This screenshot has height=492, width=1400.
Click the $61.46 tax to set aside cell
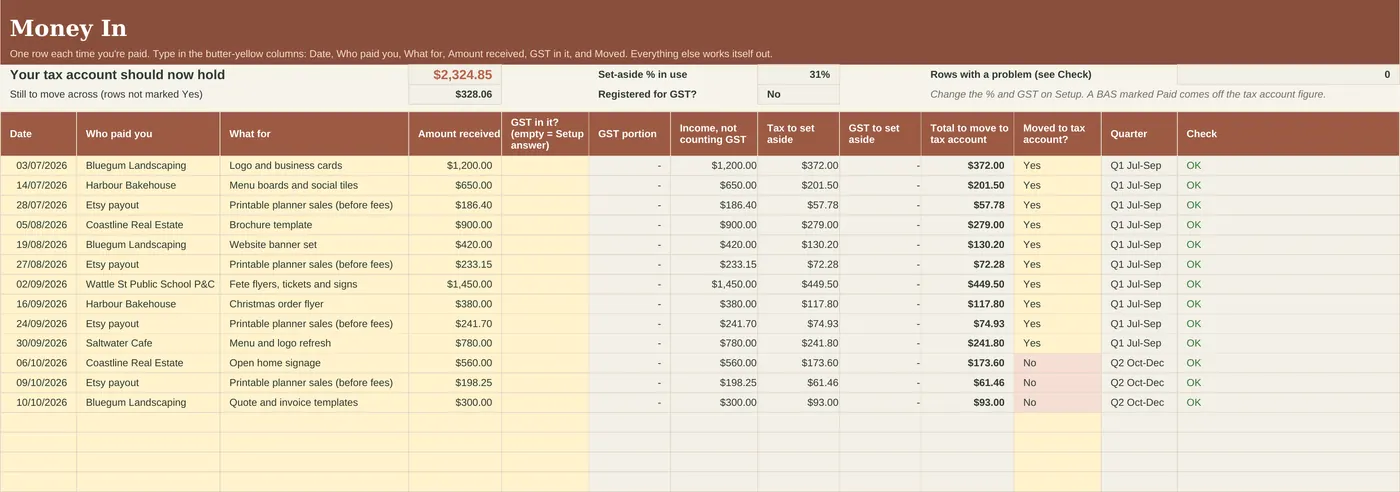click(x=798, y=383)
